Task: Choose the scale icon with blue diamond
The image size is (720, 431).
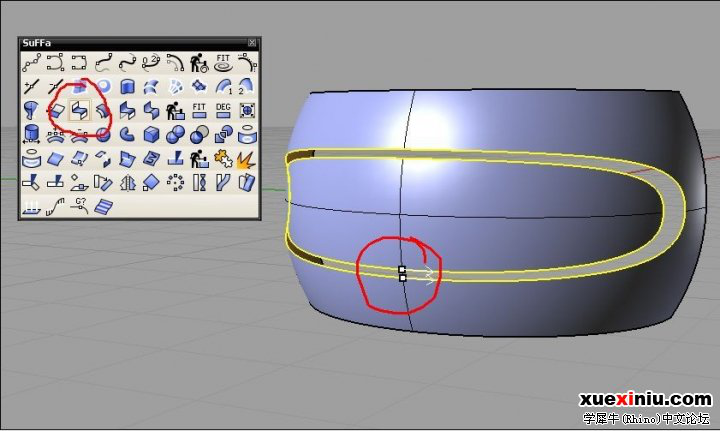Action: point(151,183)
